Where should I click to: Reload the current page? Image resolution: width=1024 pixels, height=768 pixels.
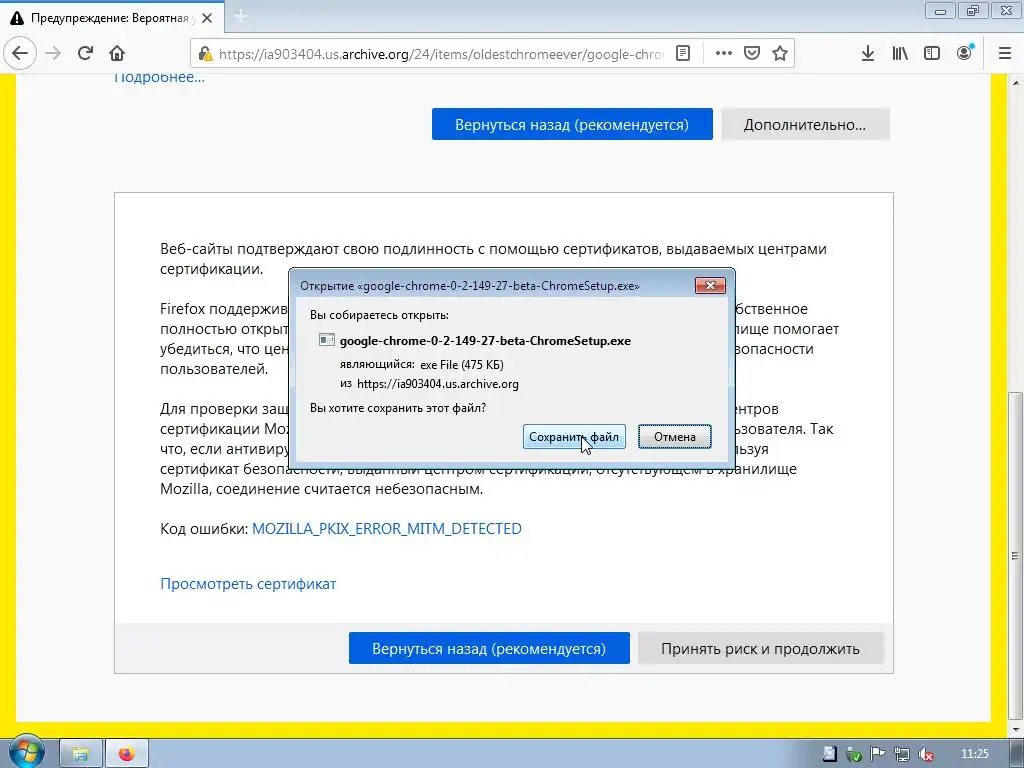click(x=85, y=53)
